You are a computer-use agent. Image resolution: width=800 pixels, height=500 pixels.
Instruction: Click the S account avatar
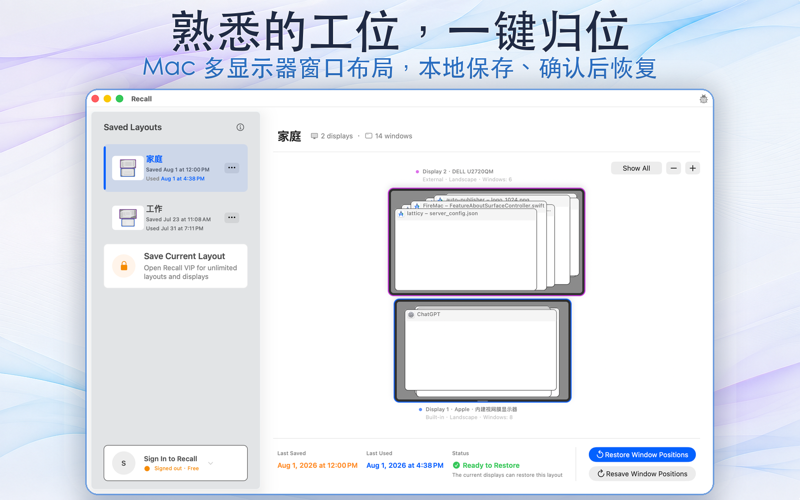tap(123, 463)
